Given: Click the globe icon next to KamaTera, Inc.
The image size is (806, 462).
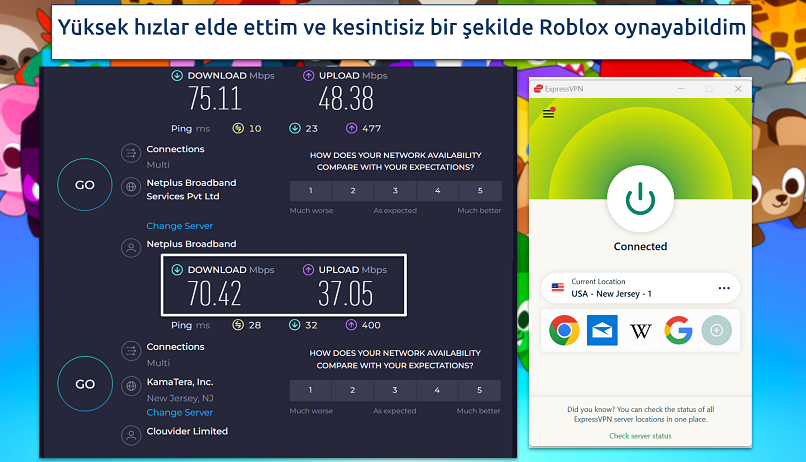Looking at the screenshot, I should tap(130, 384).
